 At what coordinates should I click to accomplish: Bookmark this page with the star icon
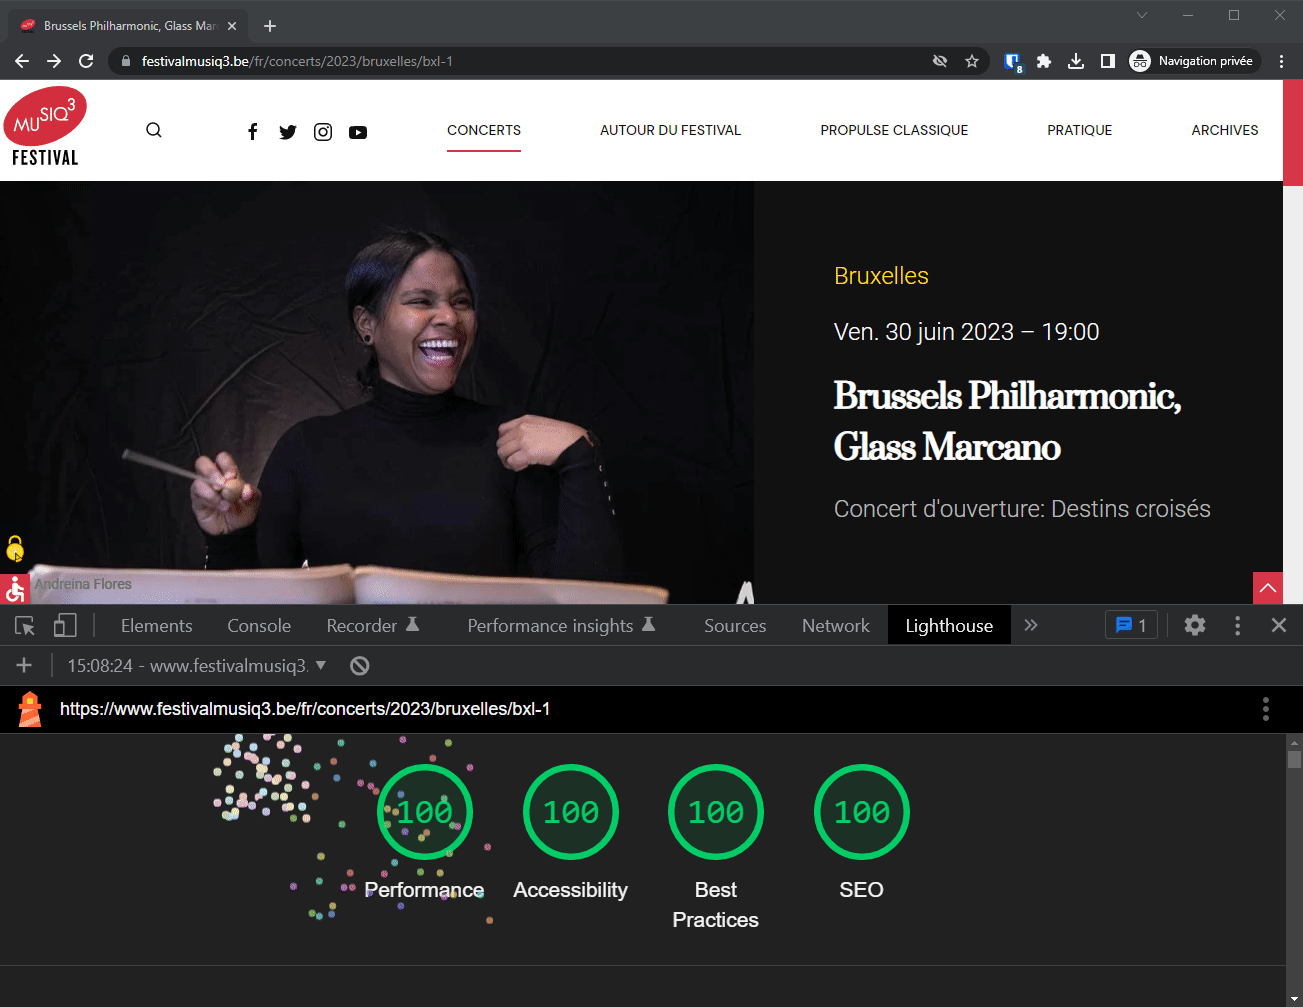(971, 61)
